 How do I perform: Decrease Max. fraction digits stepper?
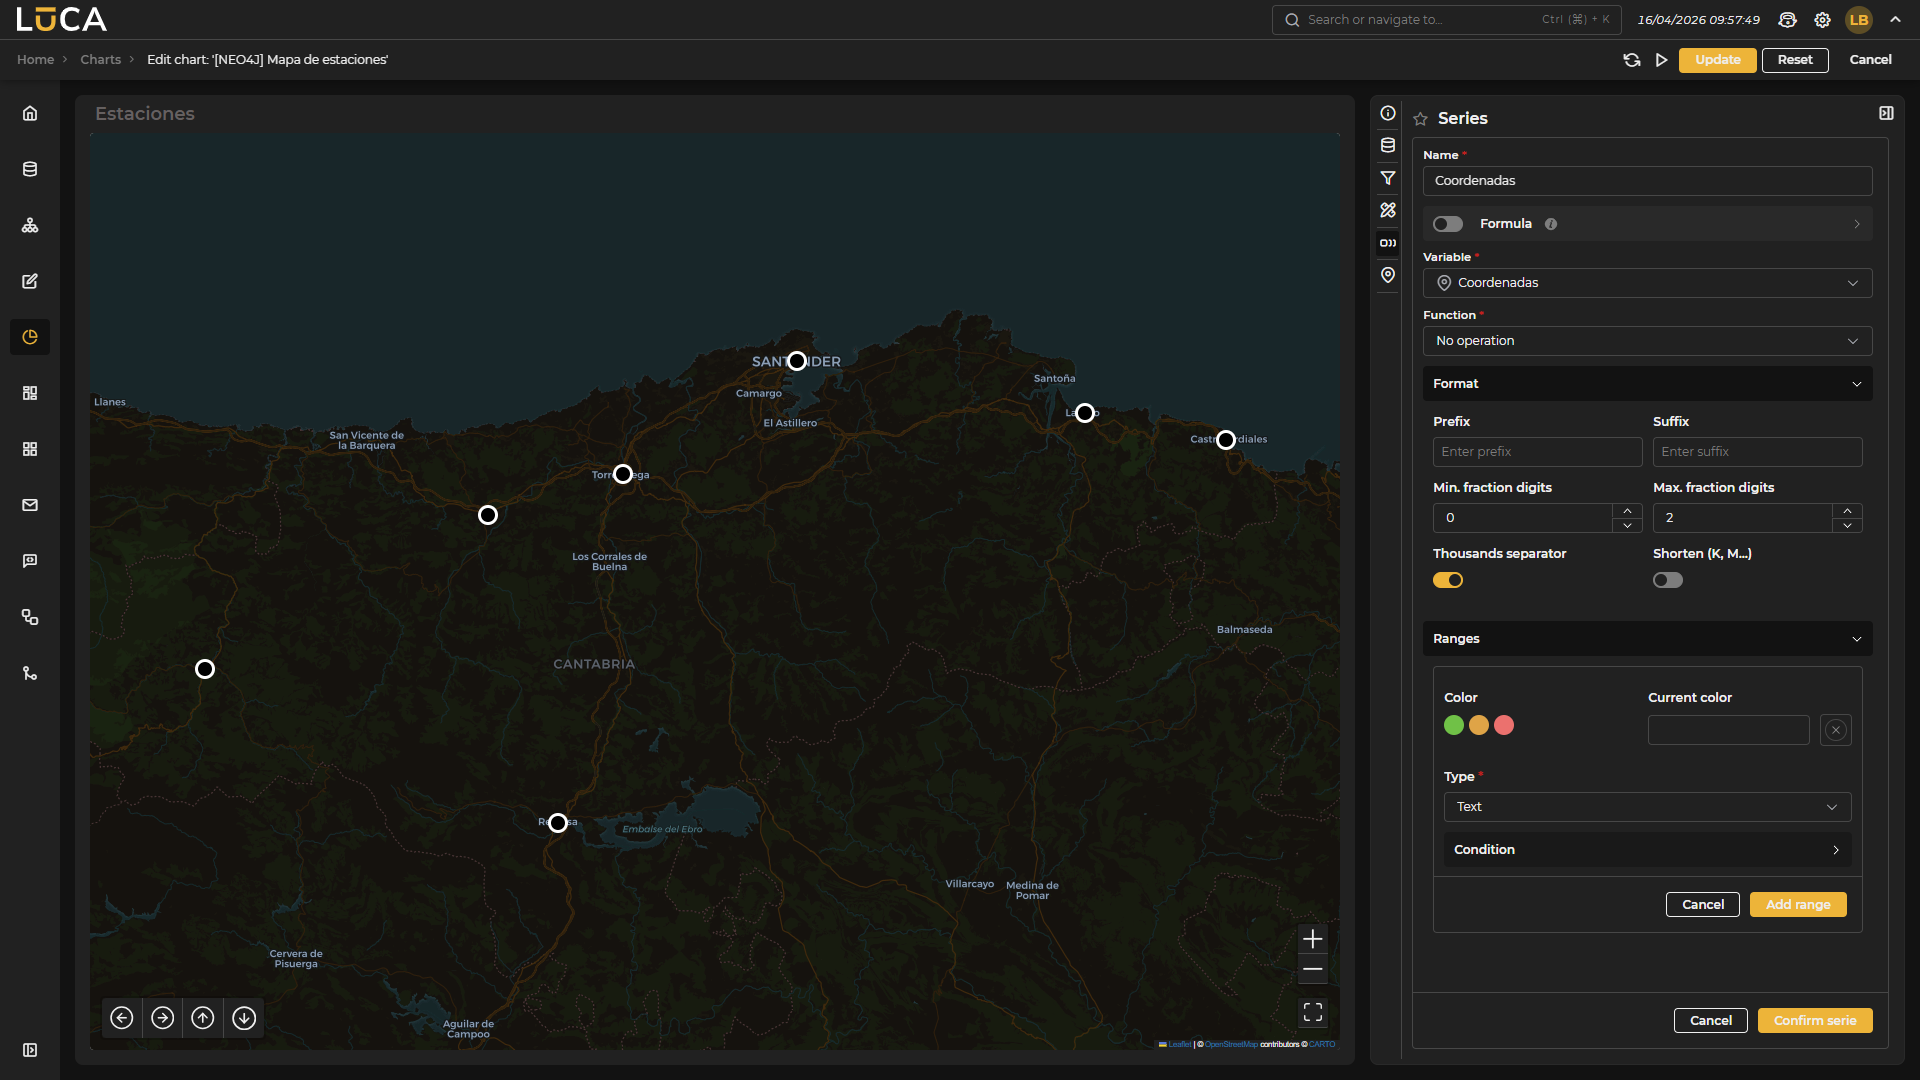pos(1848,525)
